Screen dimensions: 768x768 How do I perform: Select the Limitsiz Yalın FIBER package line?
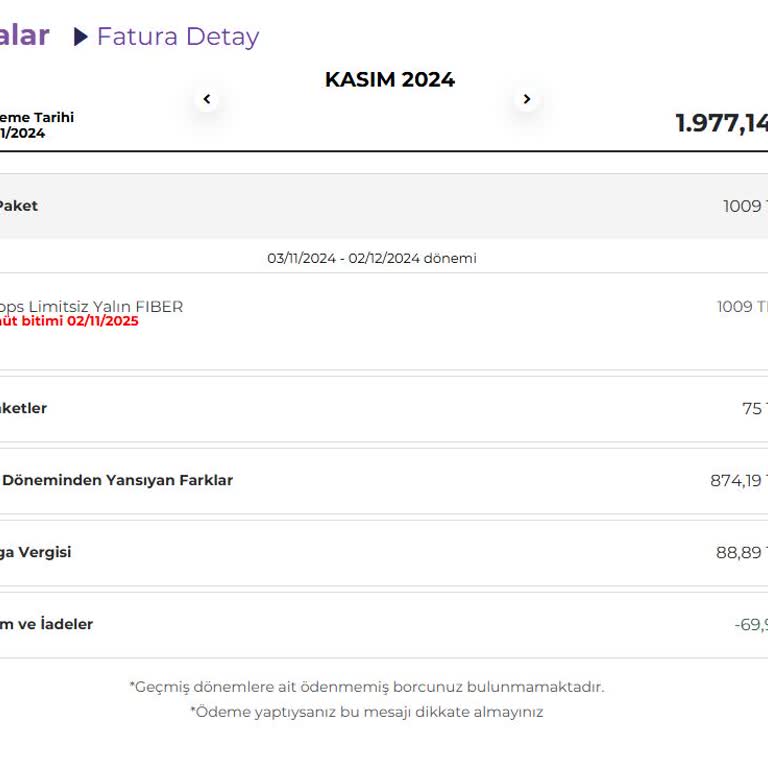91,306
